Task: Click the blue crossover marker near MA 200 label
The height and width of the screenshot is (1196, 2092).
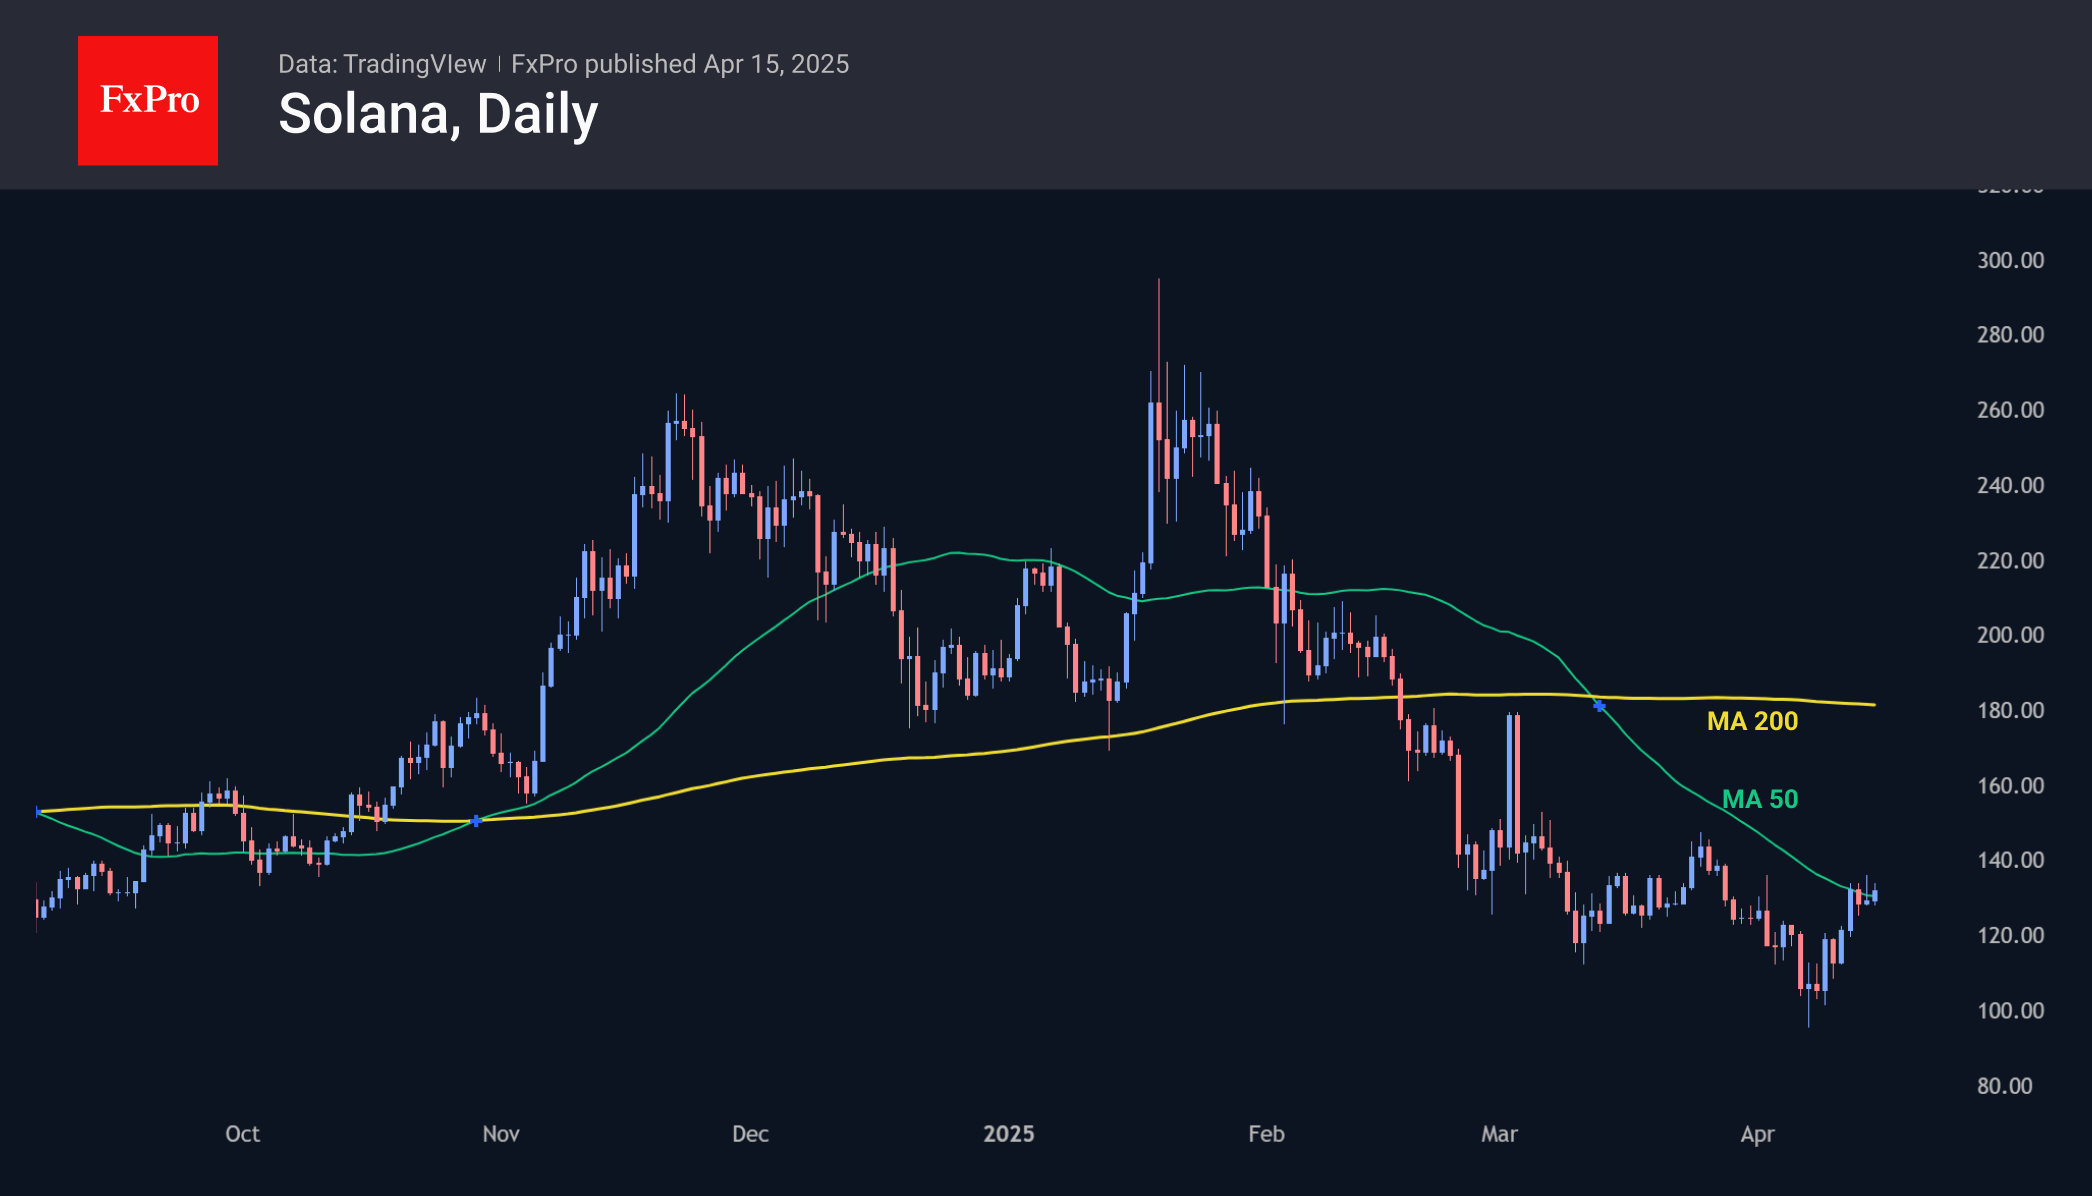Action: [x=1599, y=706]
